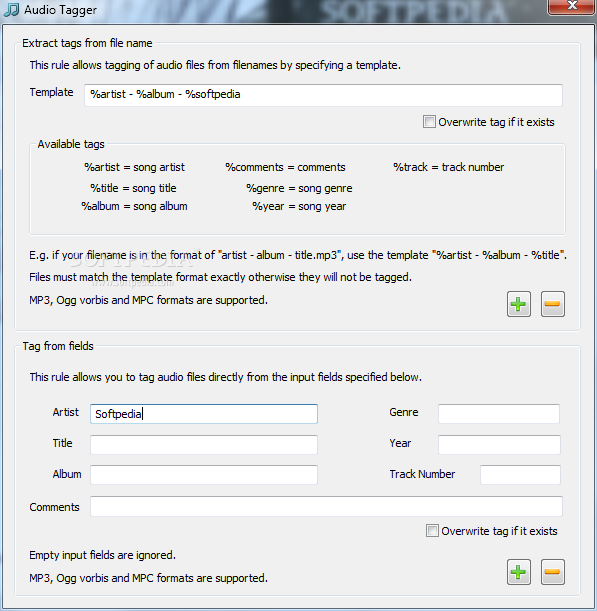Click the 'Extract tags from file name' group title
This screenshot has height=611, width=597.
point(87,43)
